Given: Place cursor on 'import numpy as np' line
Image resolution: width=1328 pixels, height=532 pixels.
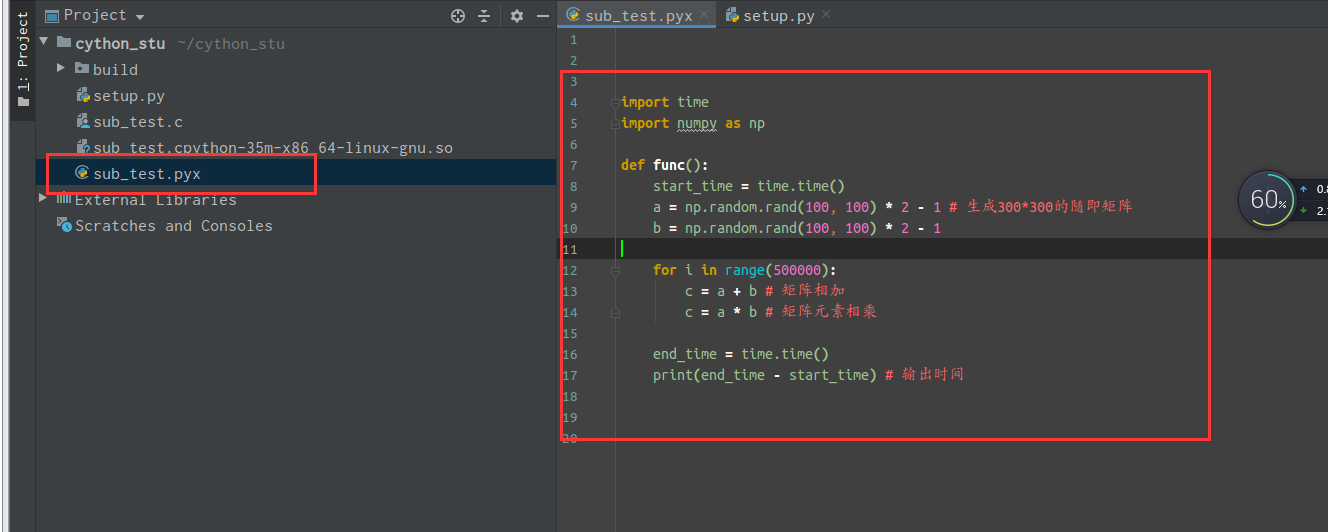Looking at the screenshot, I should 693,123.
